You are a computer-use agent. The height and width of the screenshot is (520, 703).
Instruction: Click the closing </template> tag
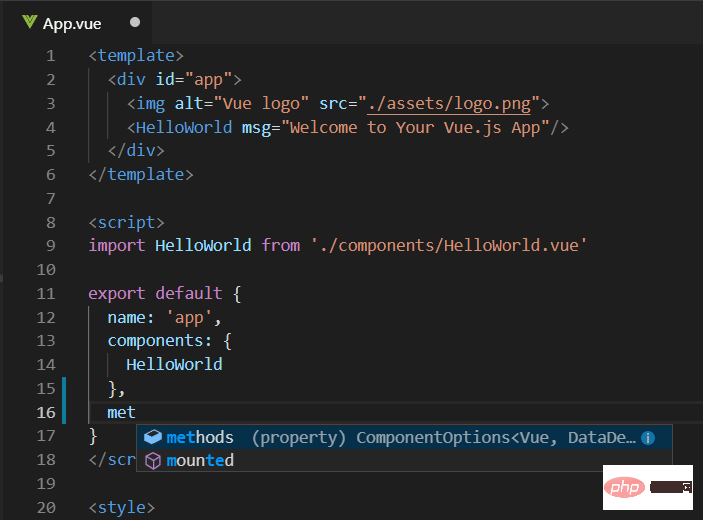(141, 174)
